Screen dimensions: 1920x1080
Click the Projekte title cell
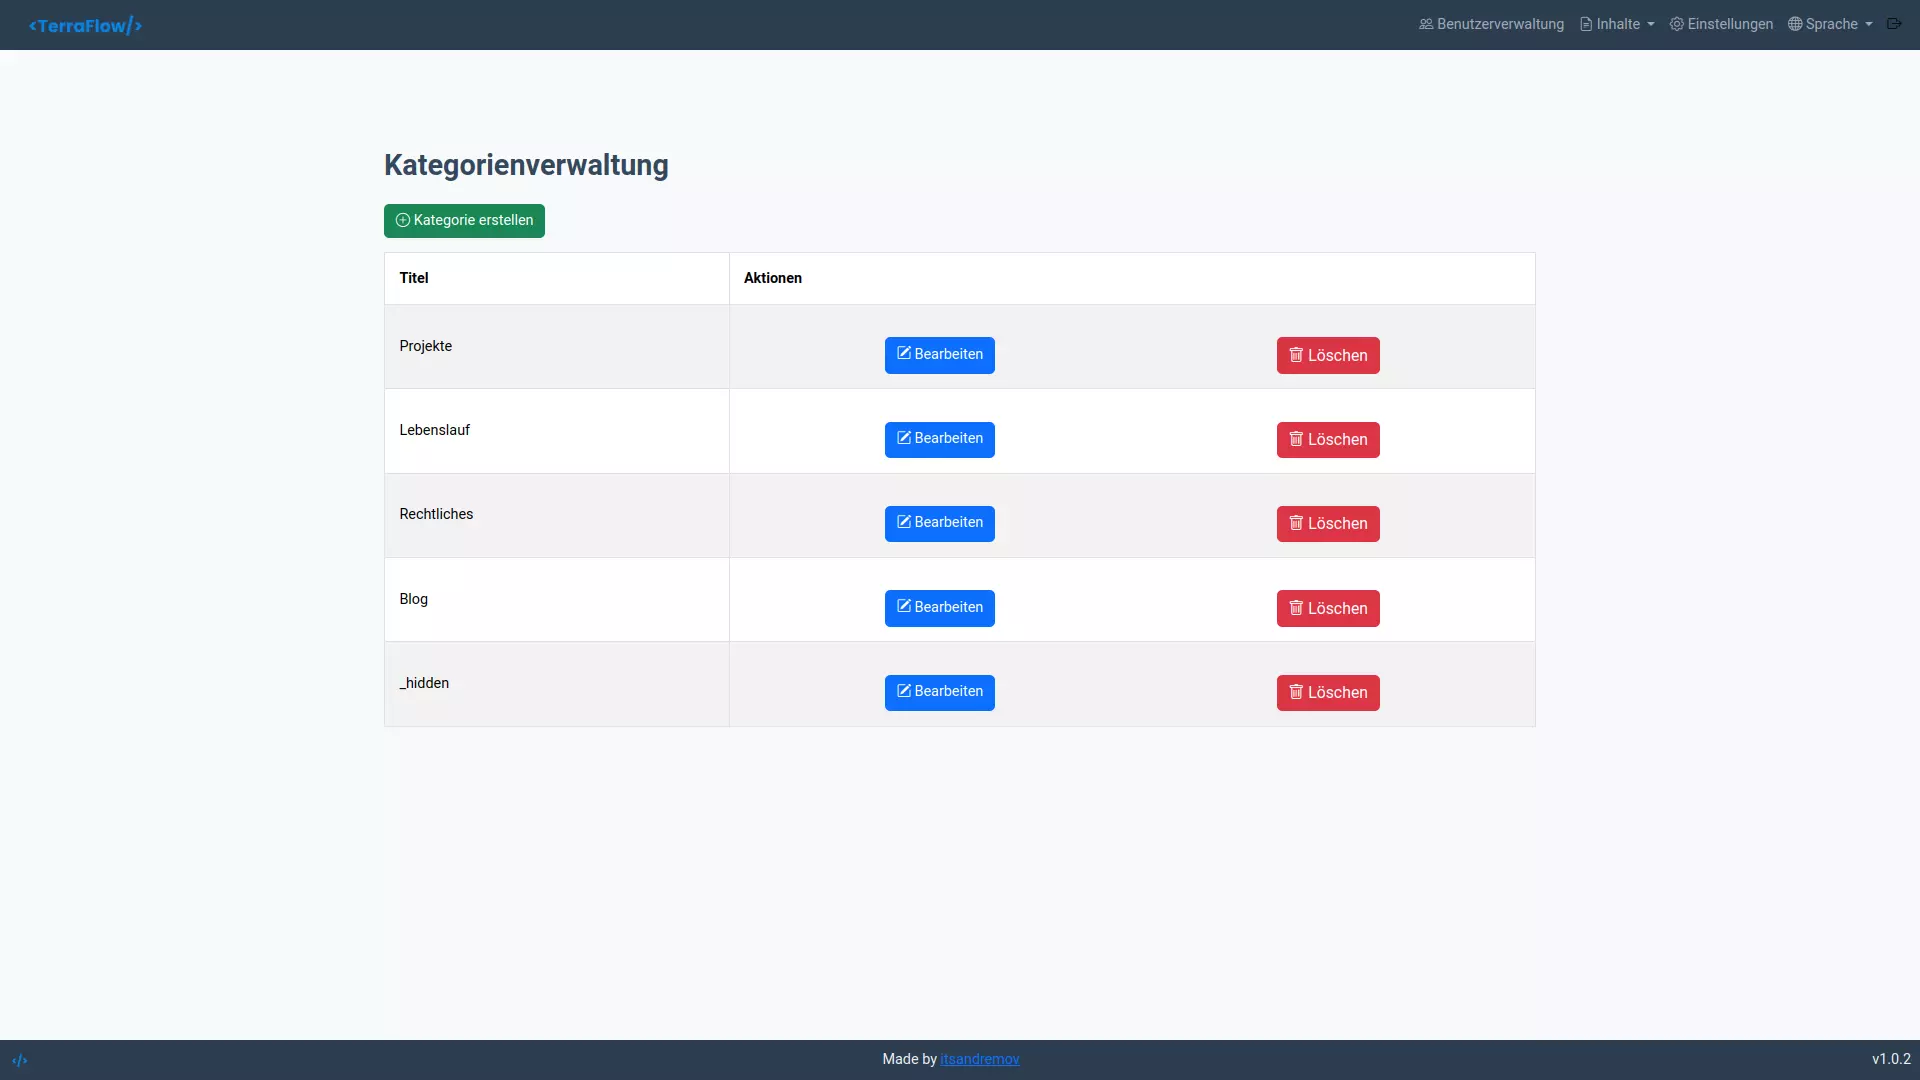point(557,346)
